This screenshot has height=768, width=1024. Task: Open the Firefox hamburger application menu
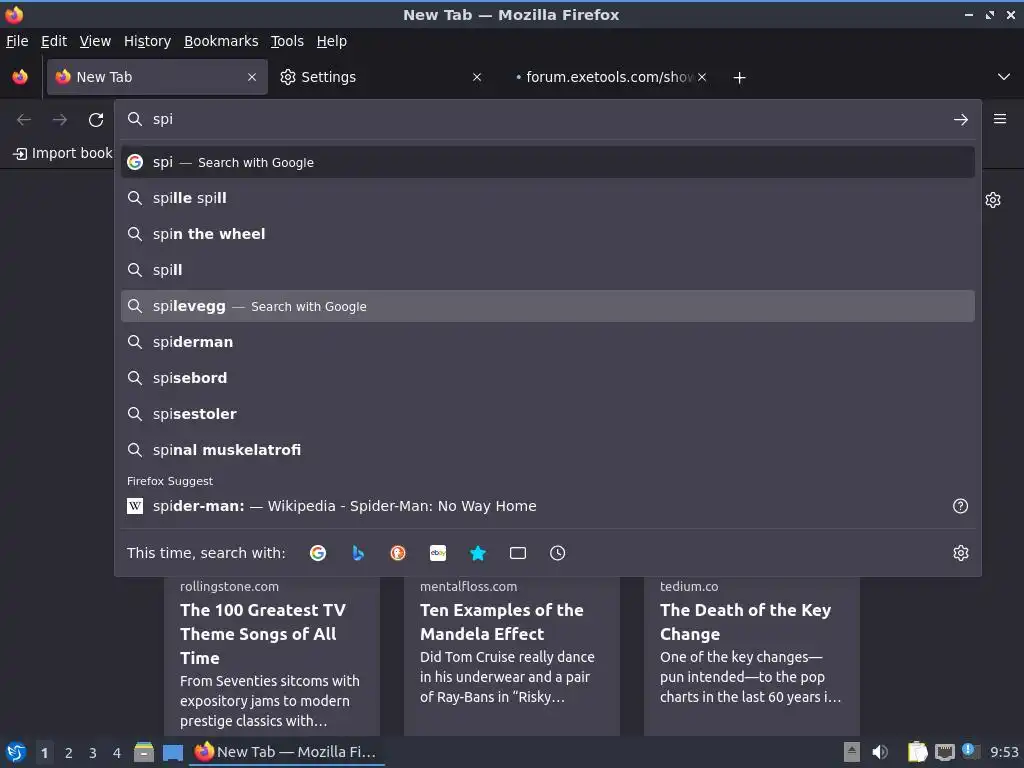point(1000,119)
